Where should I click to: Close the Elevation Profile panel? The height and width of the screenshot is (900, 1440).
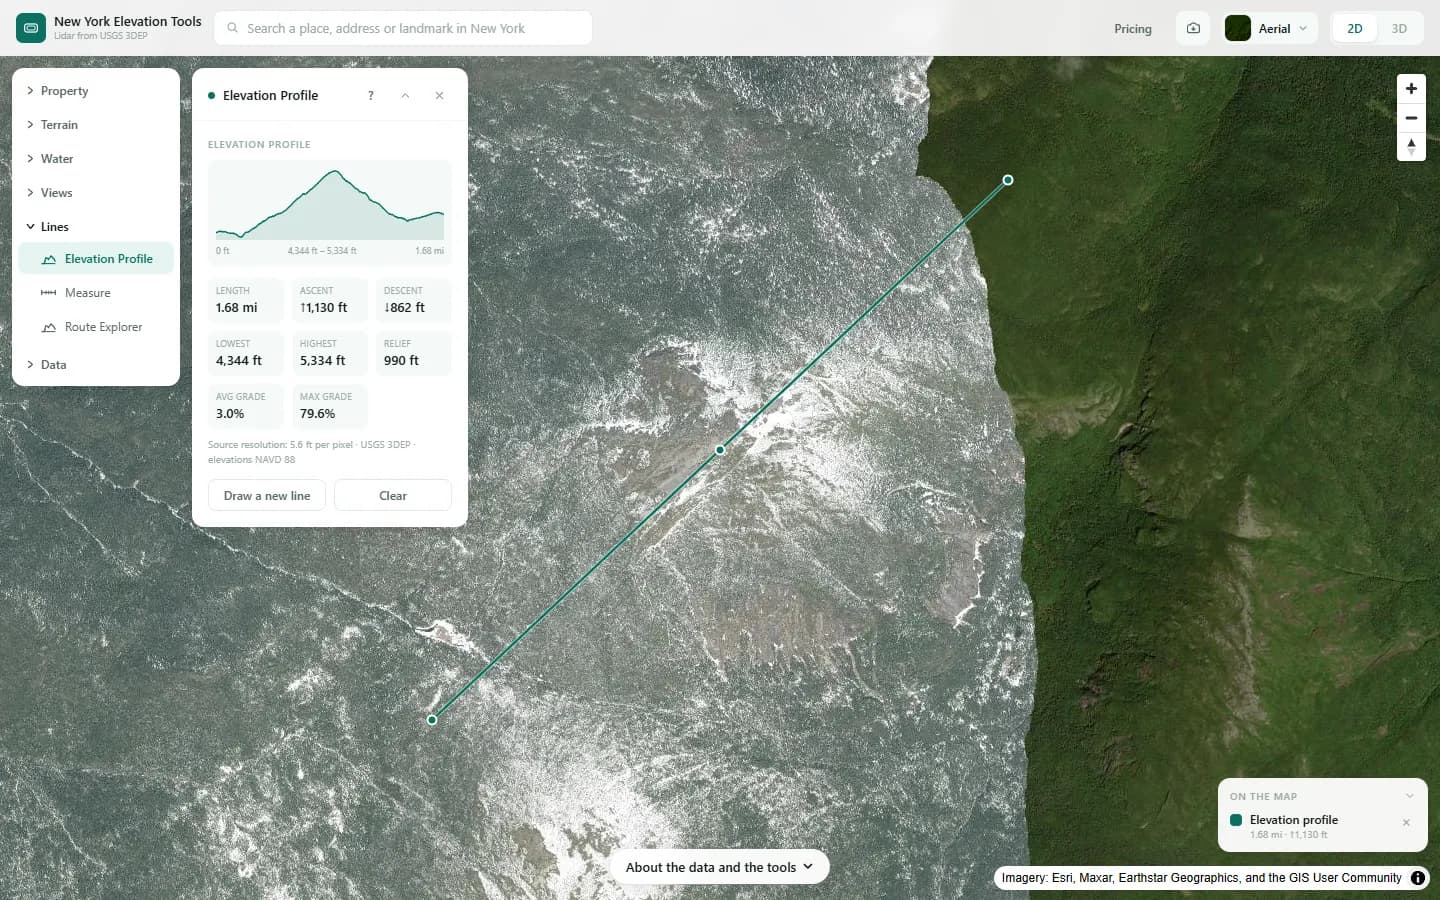tap(439, 96)
